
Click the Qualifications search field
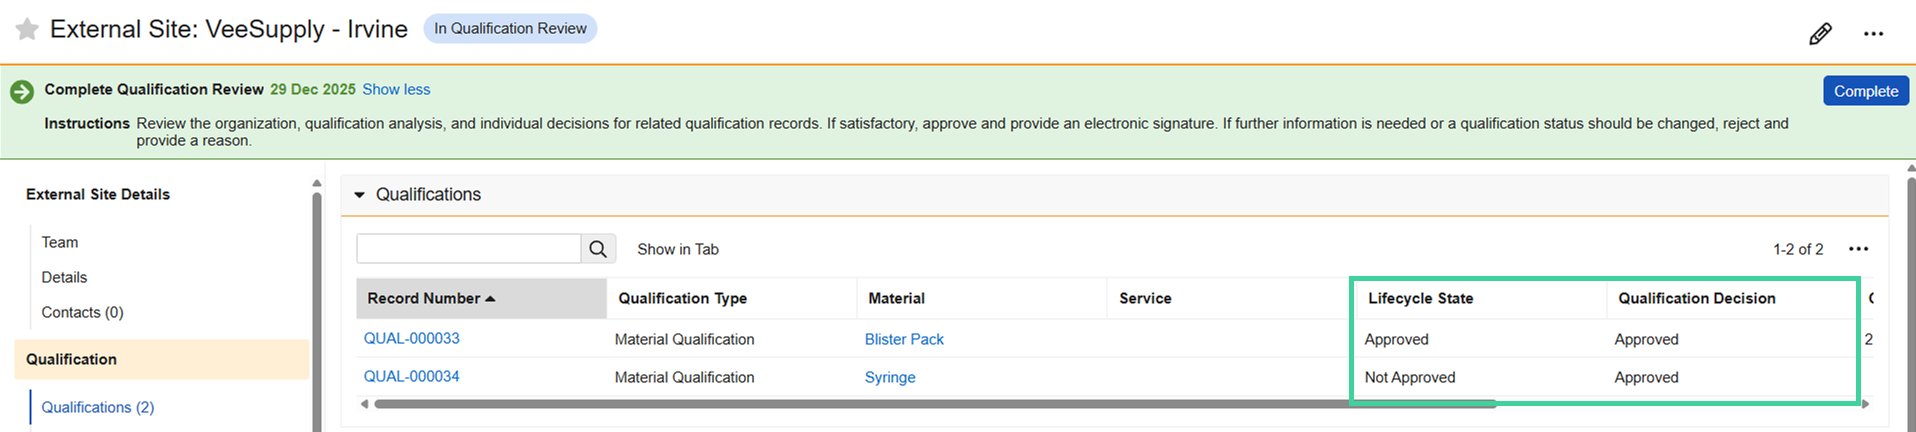coord(468,249)
